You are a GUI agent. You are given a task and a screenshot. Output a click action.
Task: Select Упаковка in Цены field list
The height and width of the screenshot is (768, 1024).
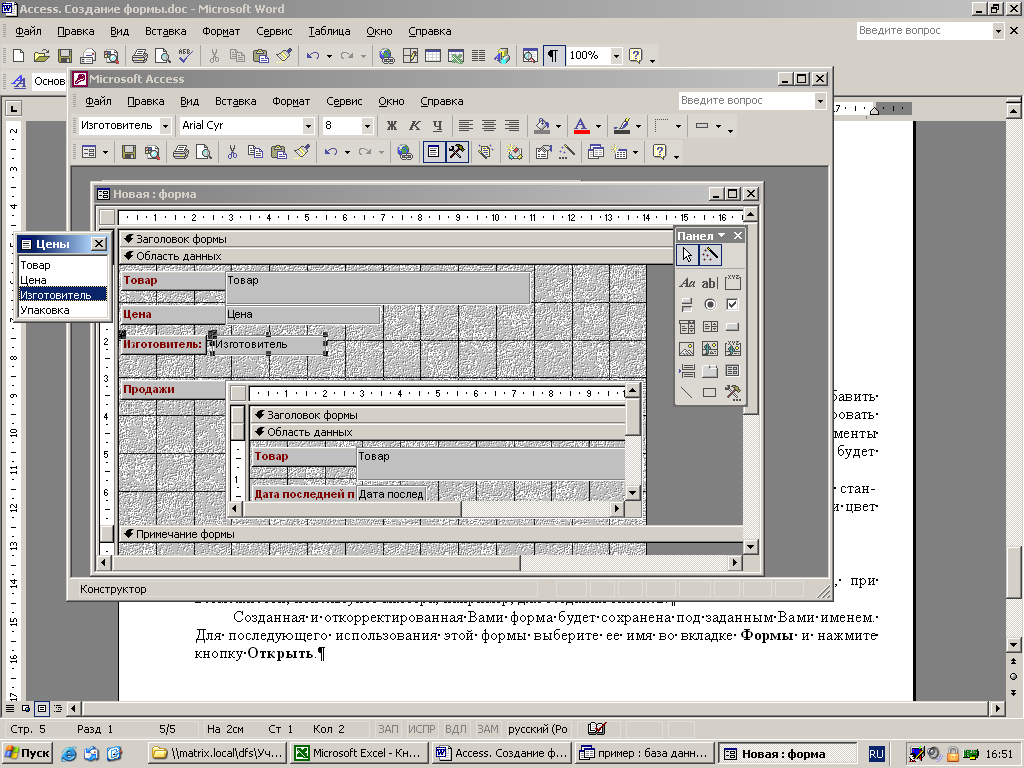63,310
